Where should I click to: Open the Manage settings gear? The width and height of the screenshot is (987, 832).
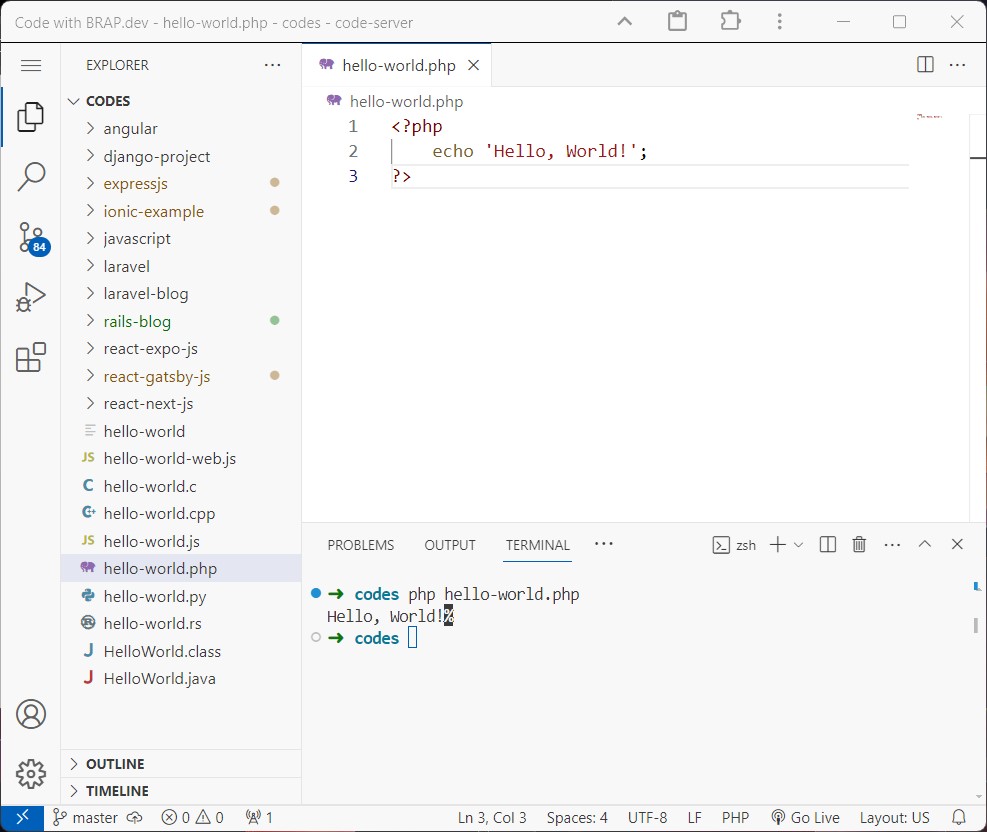(30, 774)
